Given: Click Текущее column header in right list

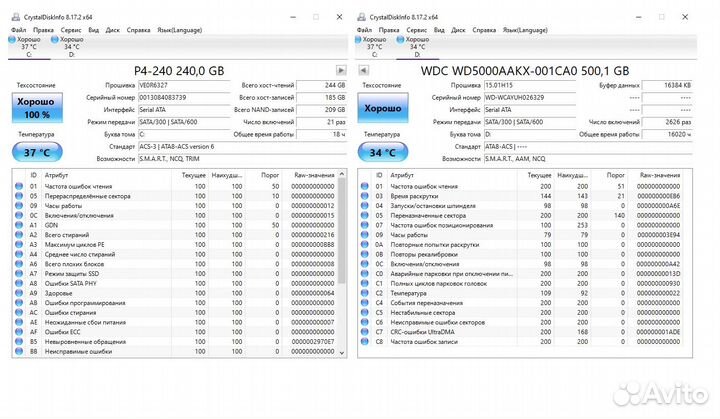Looking at the screenshot, I should [539, 175].
